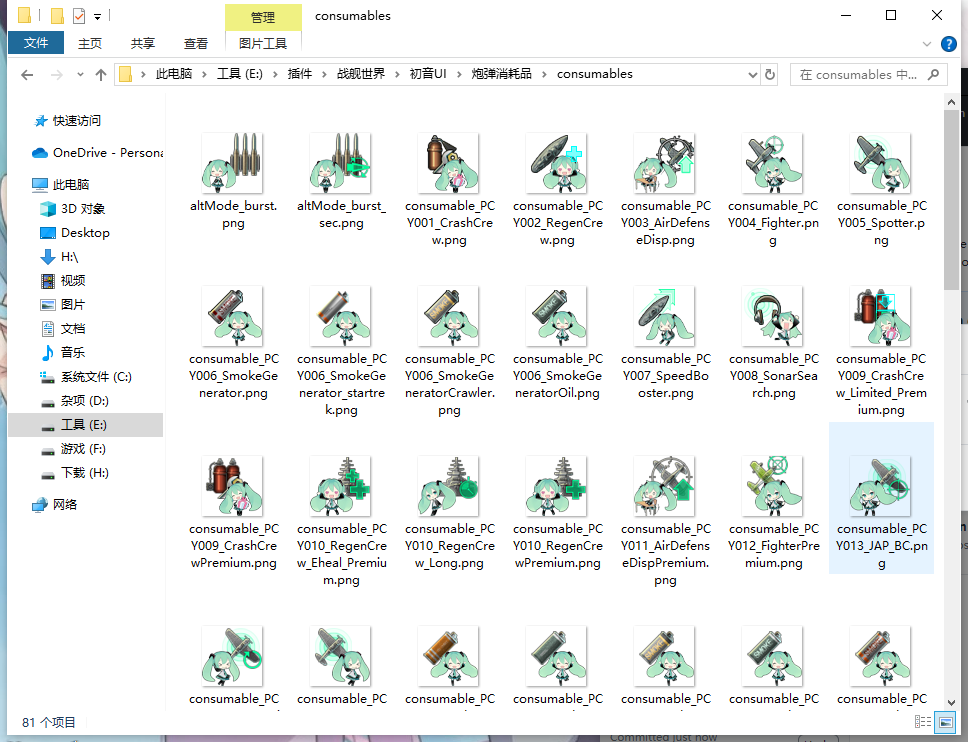Select consumable_PCY006_SmokeGenerator.png icon

pyautogui.click(x=233, y=316)
